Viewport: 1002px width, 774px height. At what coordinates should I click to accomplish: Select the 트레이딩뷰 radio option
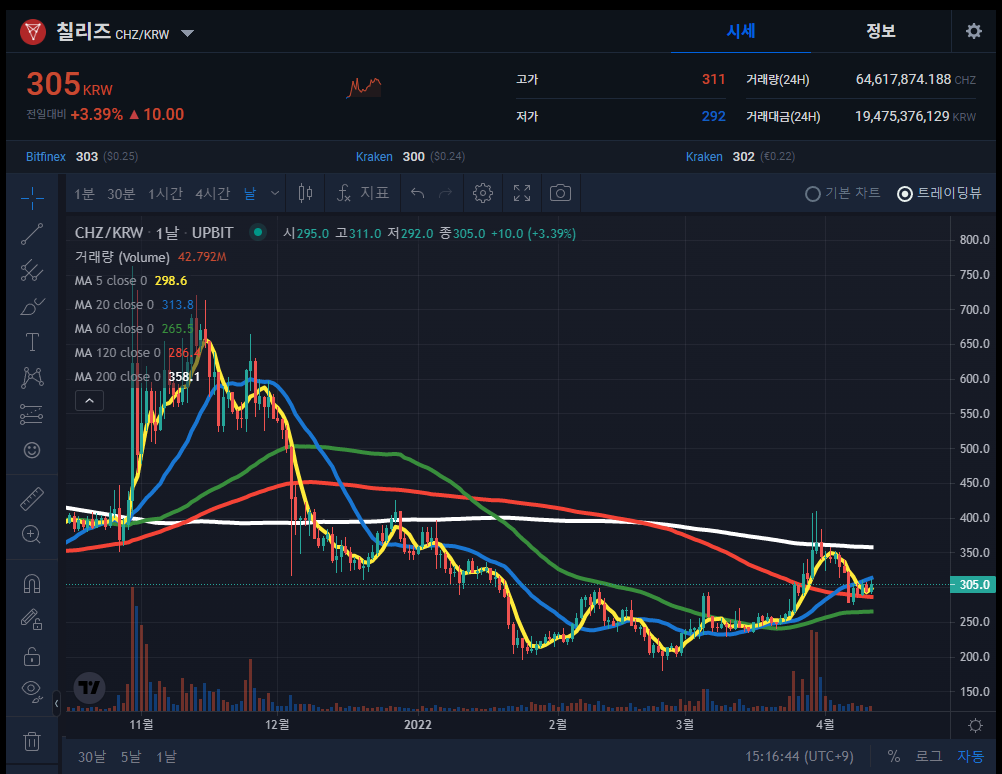point(939,193)
